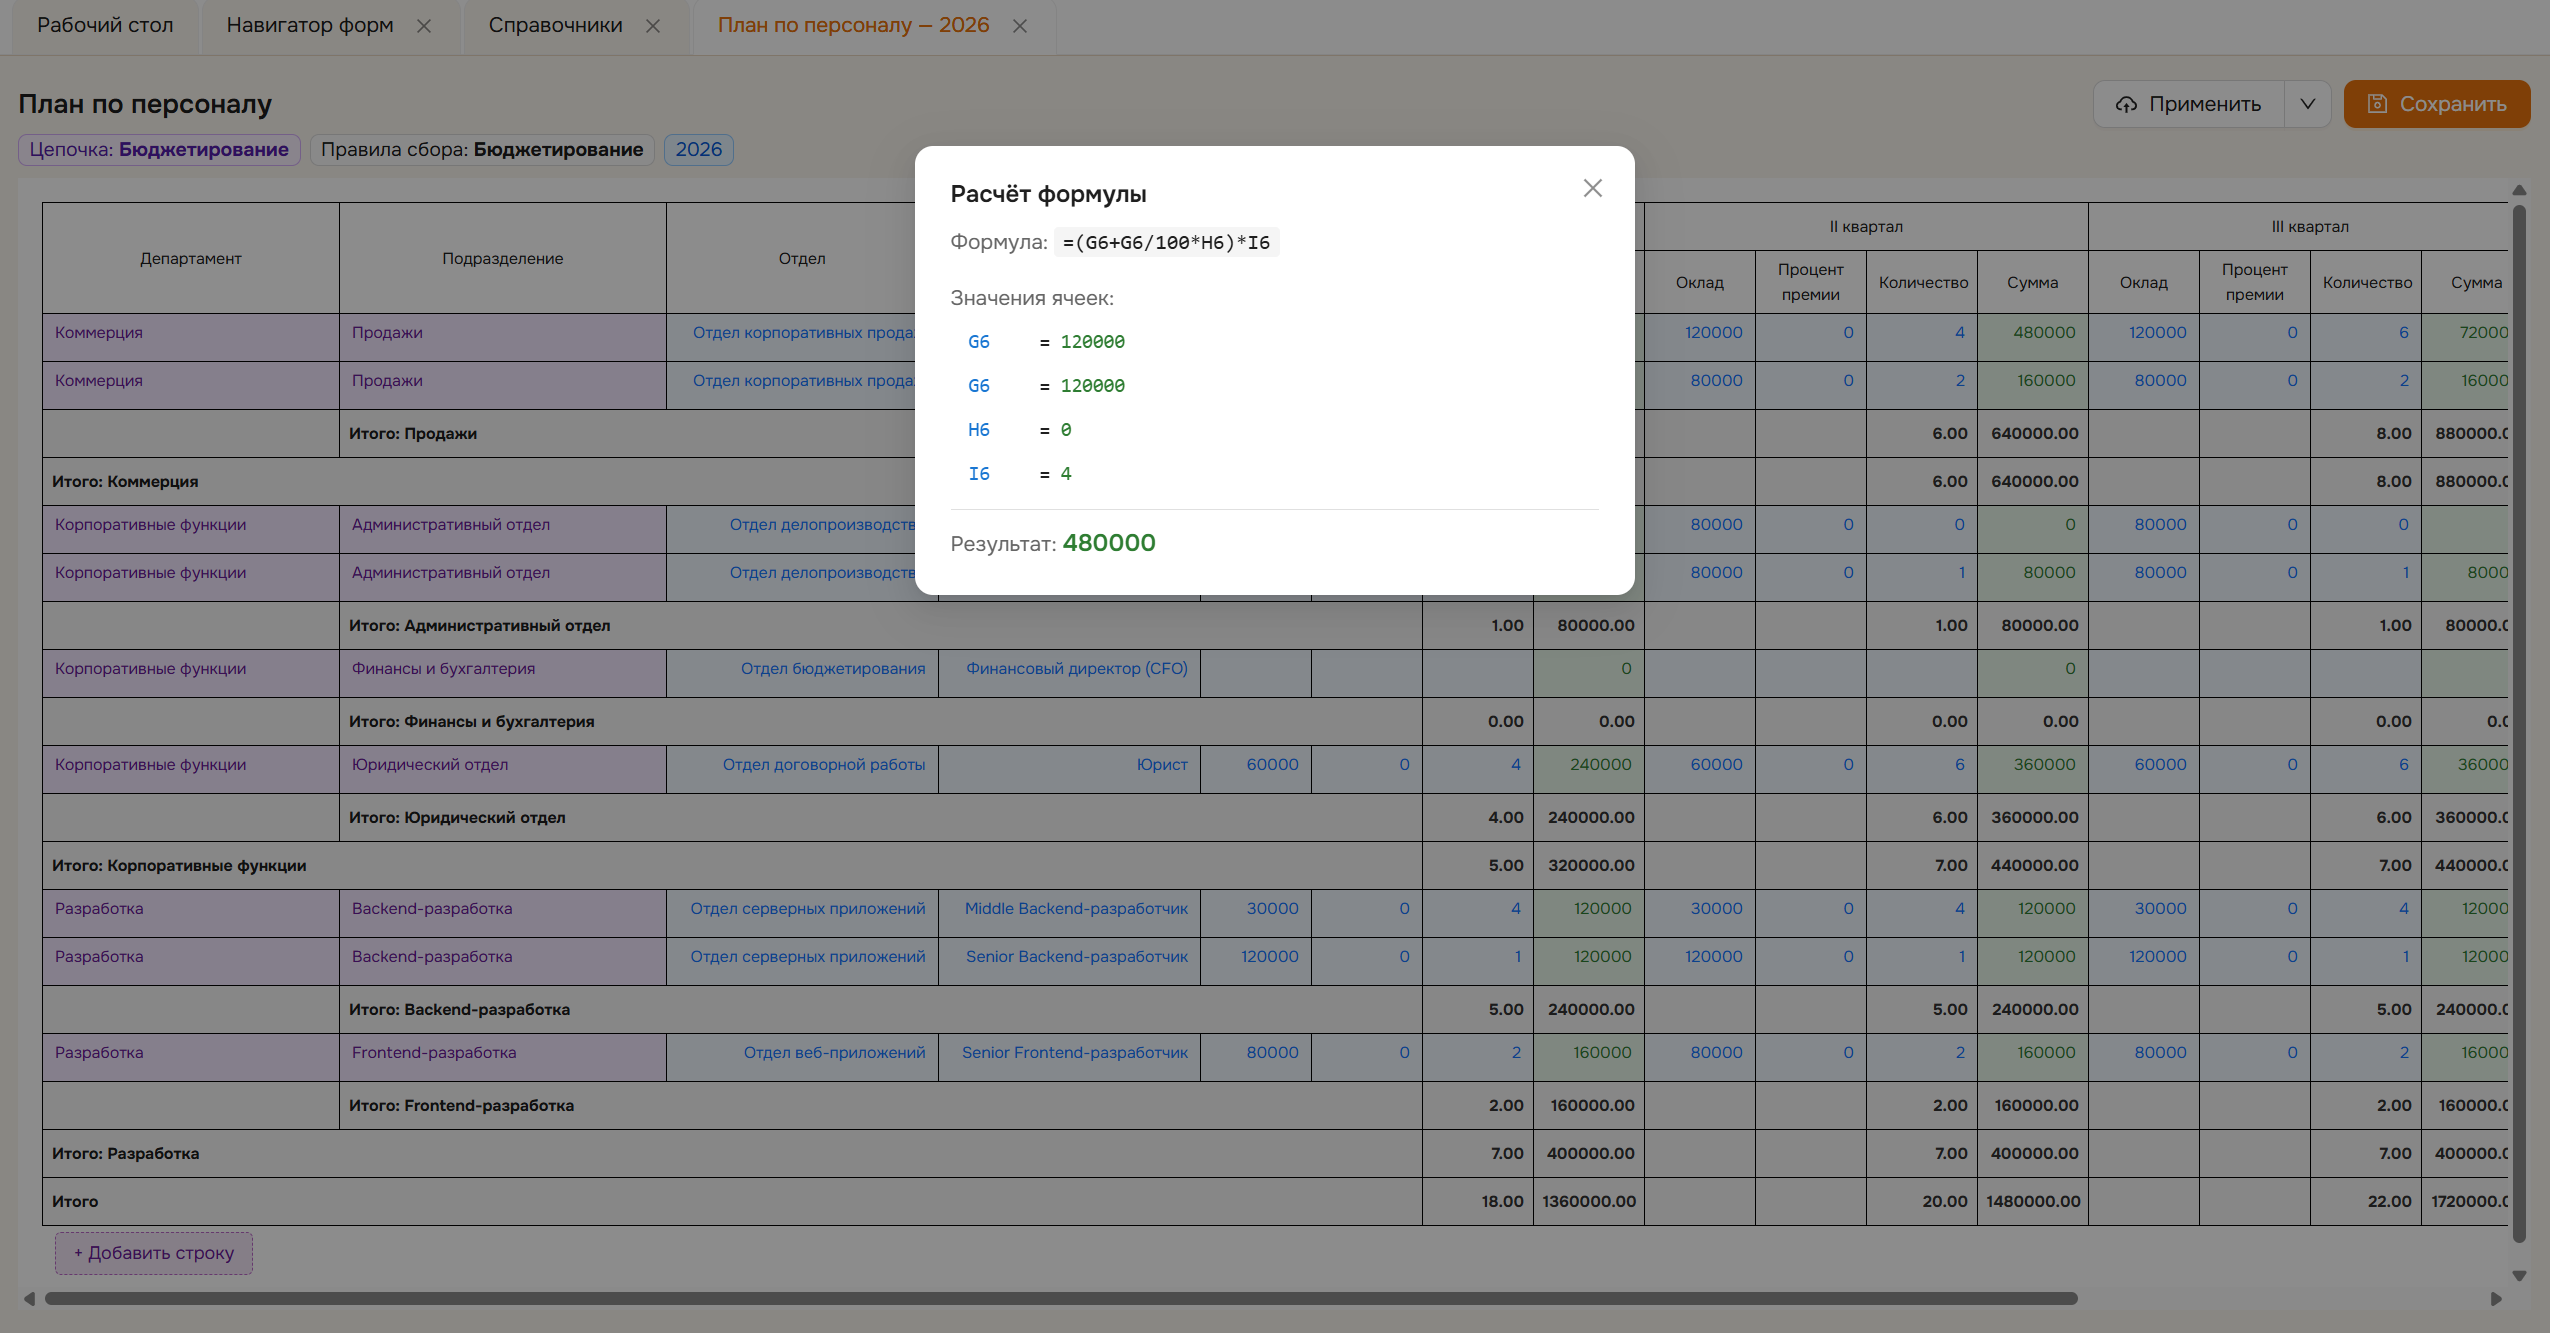
Task: Click the scroll down arrow on right
Action: coord(2519,1276)
